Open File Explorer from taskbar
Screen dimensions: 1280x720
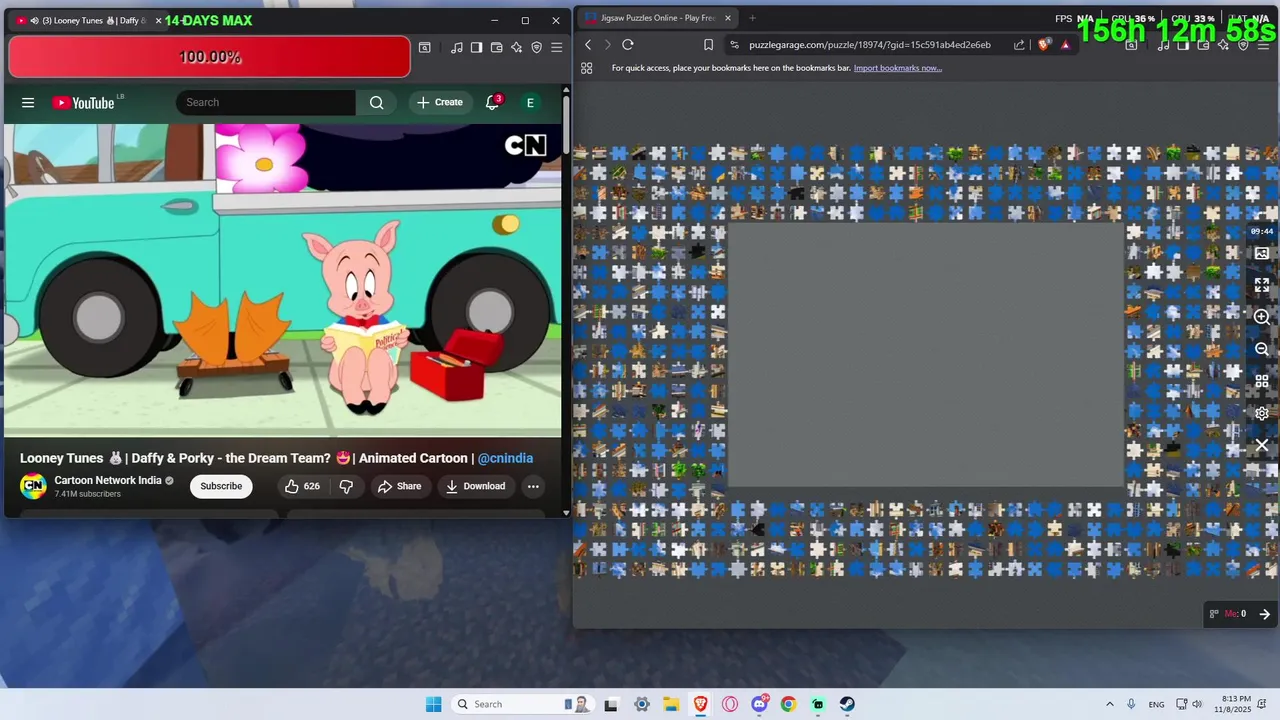671,704
